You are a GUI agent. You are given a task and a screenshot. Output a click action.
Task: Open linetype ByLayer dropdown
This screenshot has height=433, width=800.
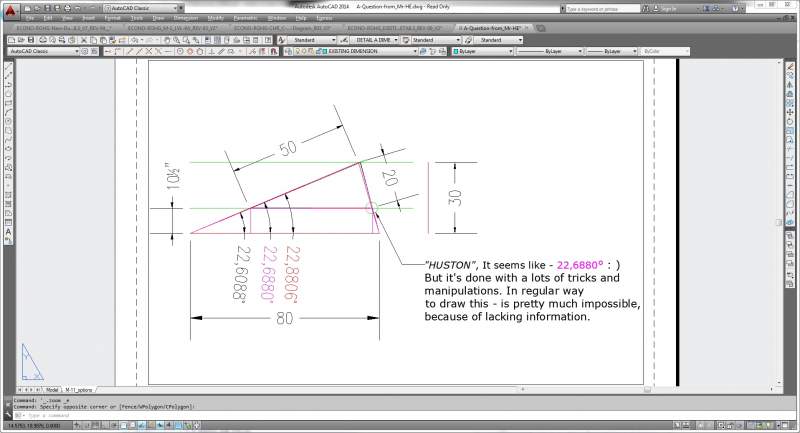(549, 51)
